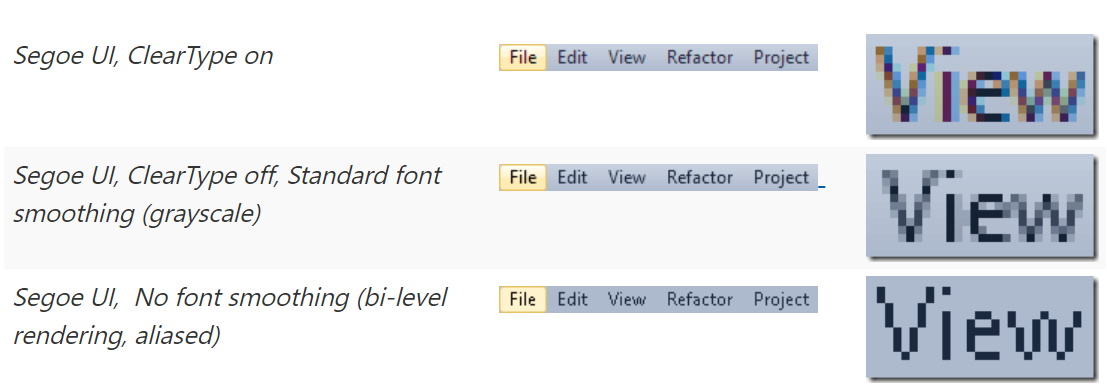Viewport: 1107px width, 389px height.
Task: Choose Project in the aliased menu bar
Action: pos(781,300)
